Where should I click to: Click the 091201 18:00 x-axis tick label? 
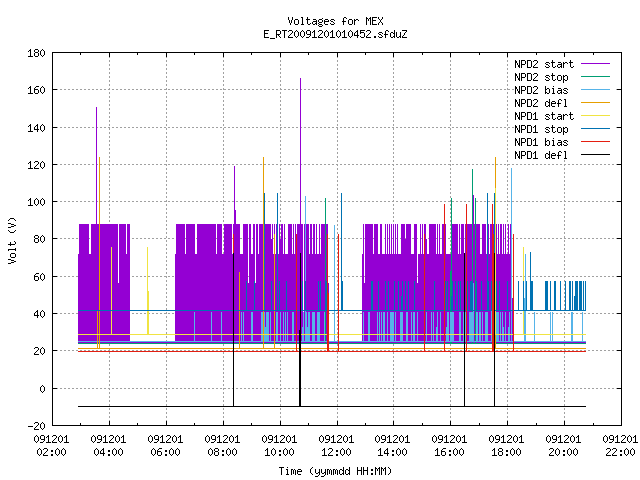click(506, 446)
